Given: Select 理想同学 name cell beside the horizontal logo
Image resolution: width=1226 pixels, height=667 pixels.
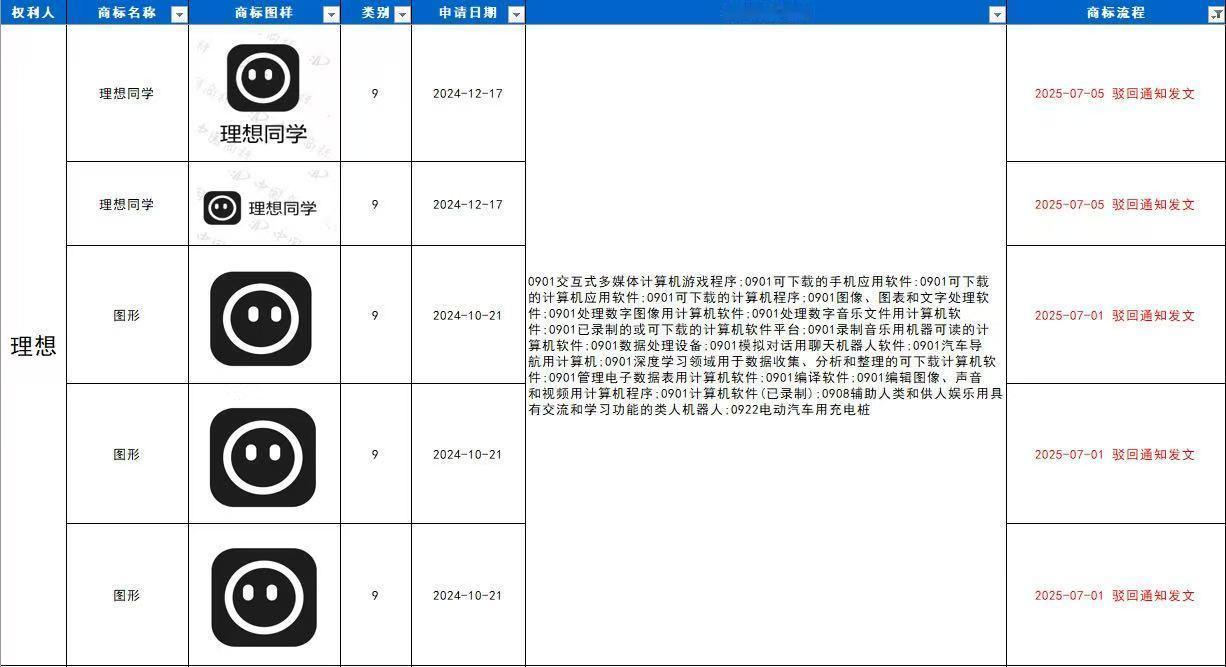Looking at the screenshot, I should click(x=127, y=204).
